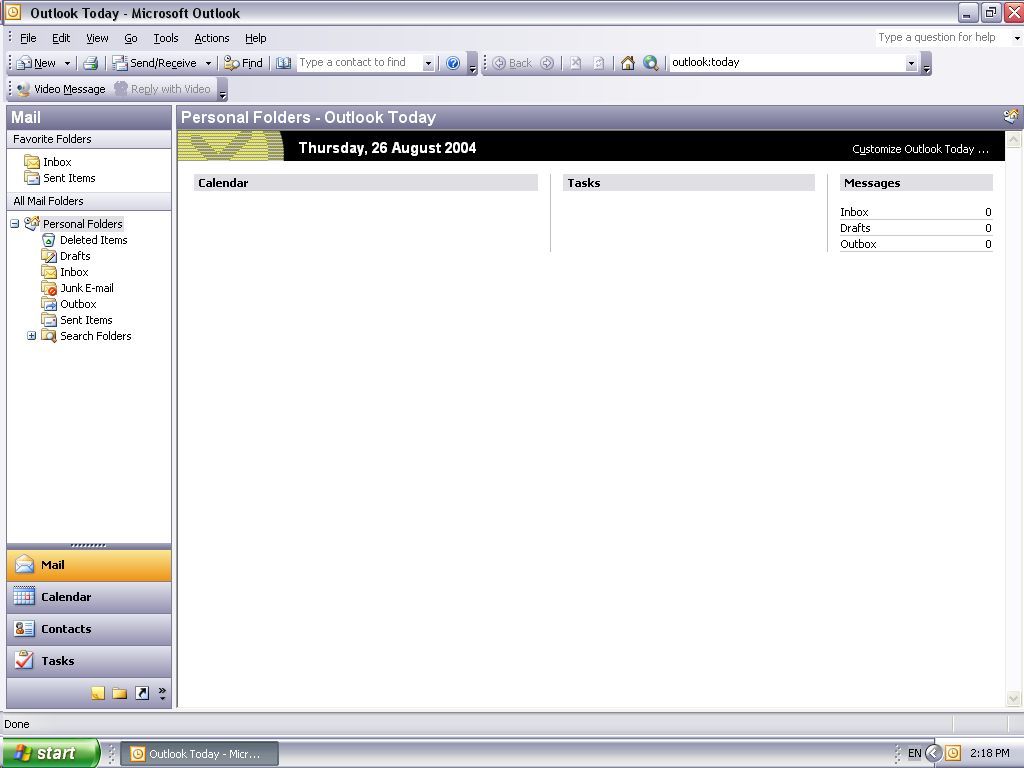Click the Calendar heading in Outlook Today
Screen dimensions: 1024x768
(223, 183)
